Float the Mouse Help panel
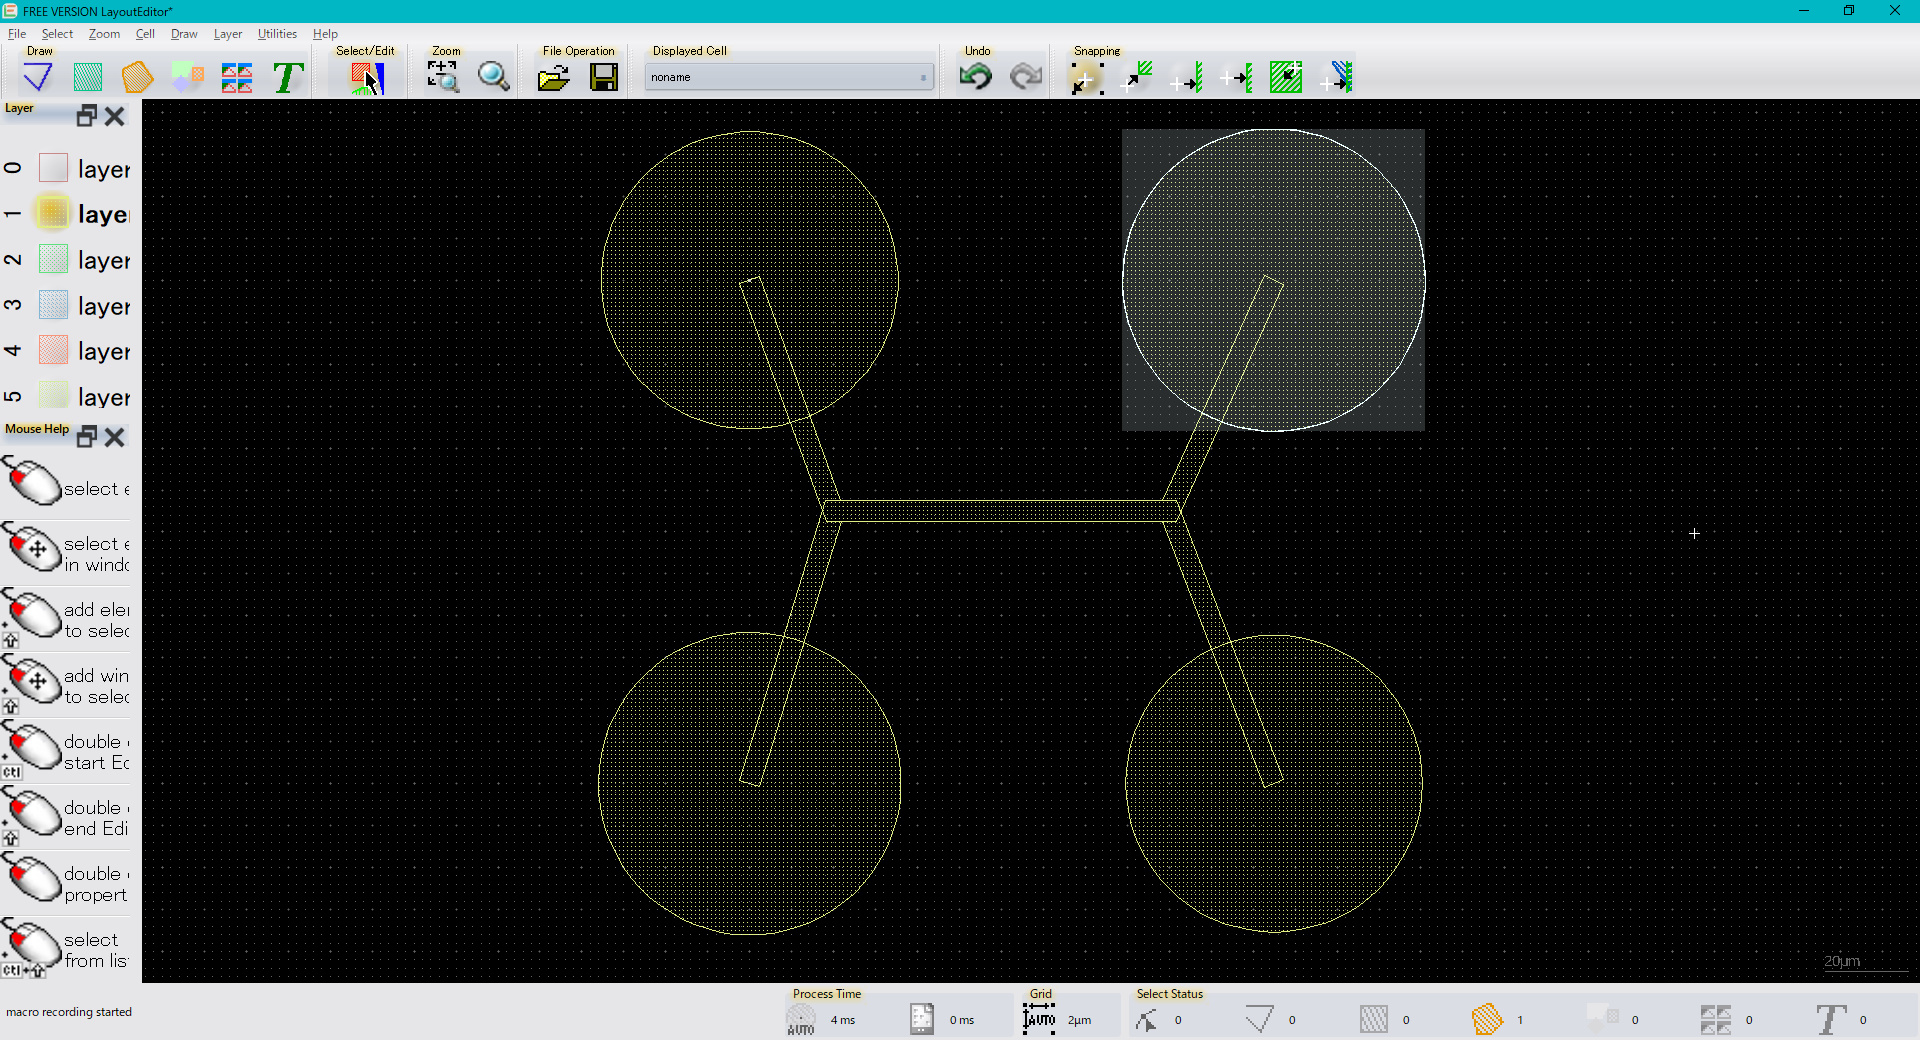 coord(87,437)
